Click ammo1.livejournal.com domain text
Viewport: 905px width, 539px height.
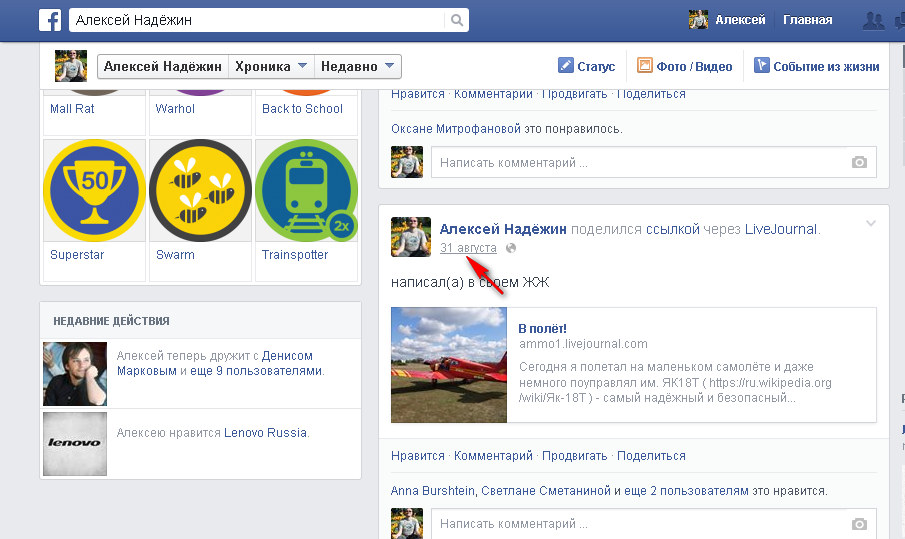tap(583, 344)
